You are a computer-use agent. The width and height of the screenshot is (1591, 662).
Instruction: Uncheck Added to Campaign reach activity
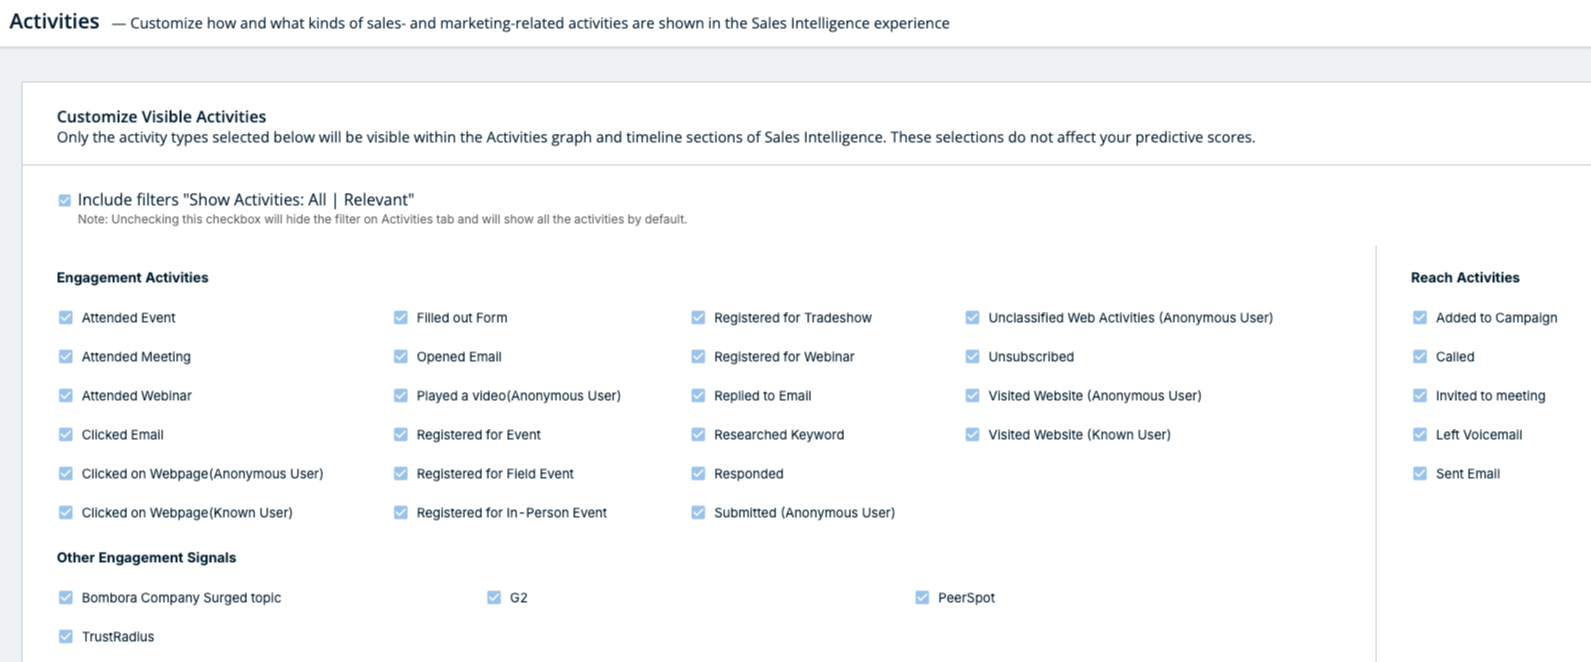tap(1420, 318)
